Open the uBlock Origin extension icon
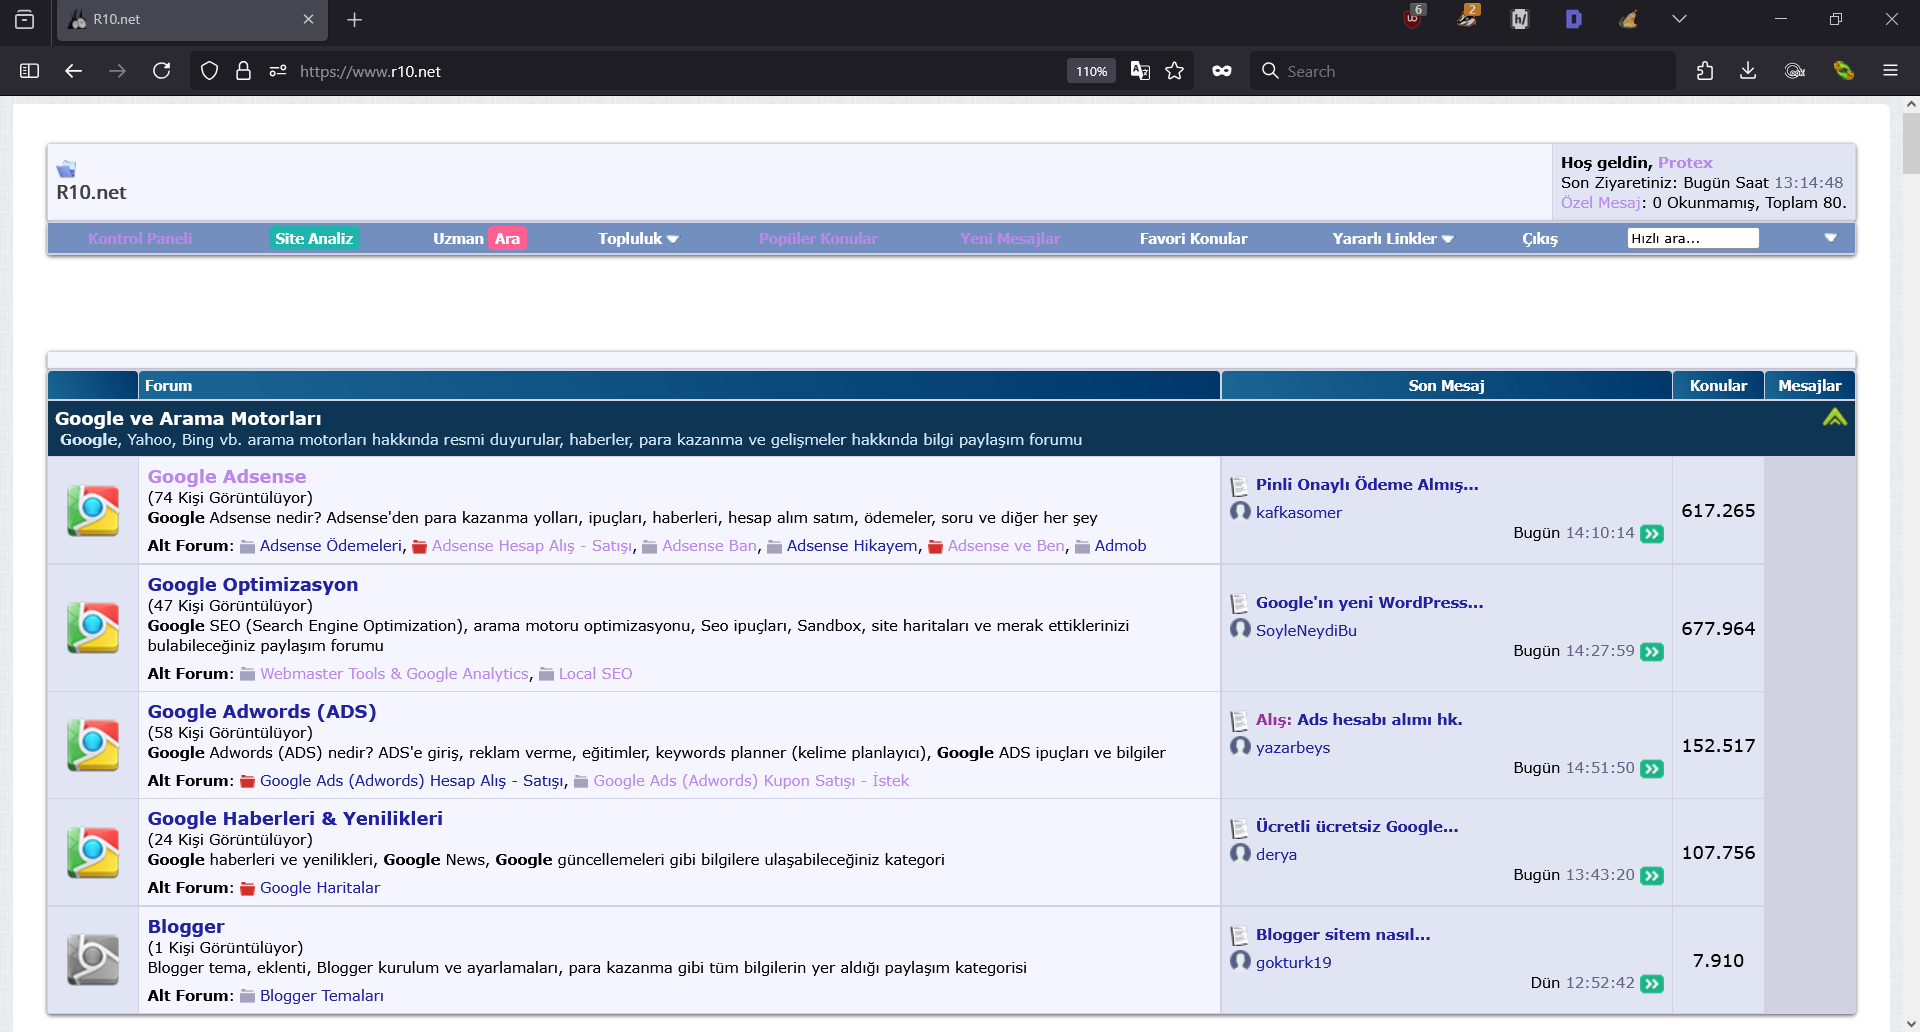Viewport: 1920px width, 1032px height. [1413, 18]
